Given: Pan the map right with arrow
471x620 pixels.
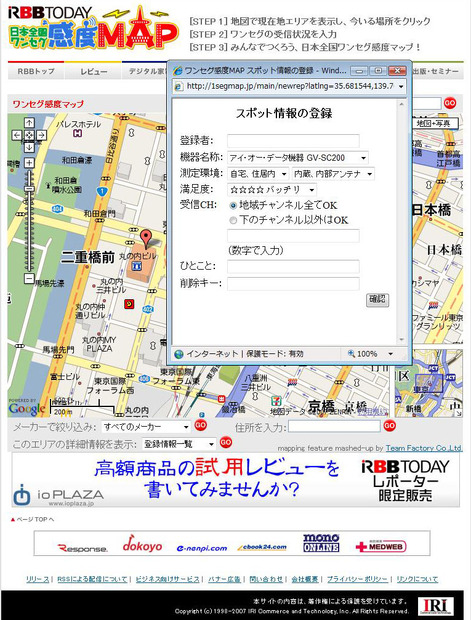Looking at the screenshot, I should [x=42, y=135].
